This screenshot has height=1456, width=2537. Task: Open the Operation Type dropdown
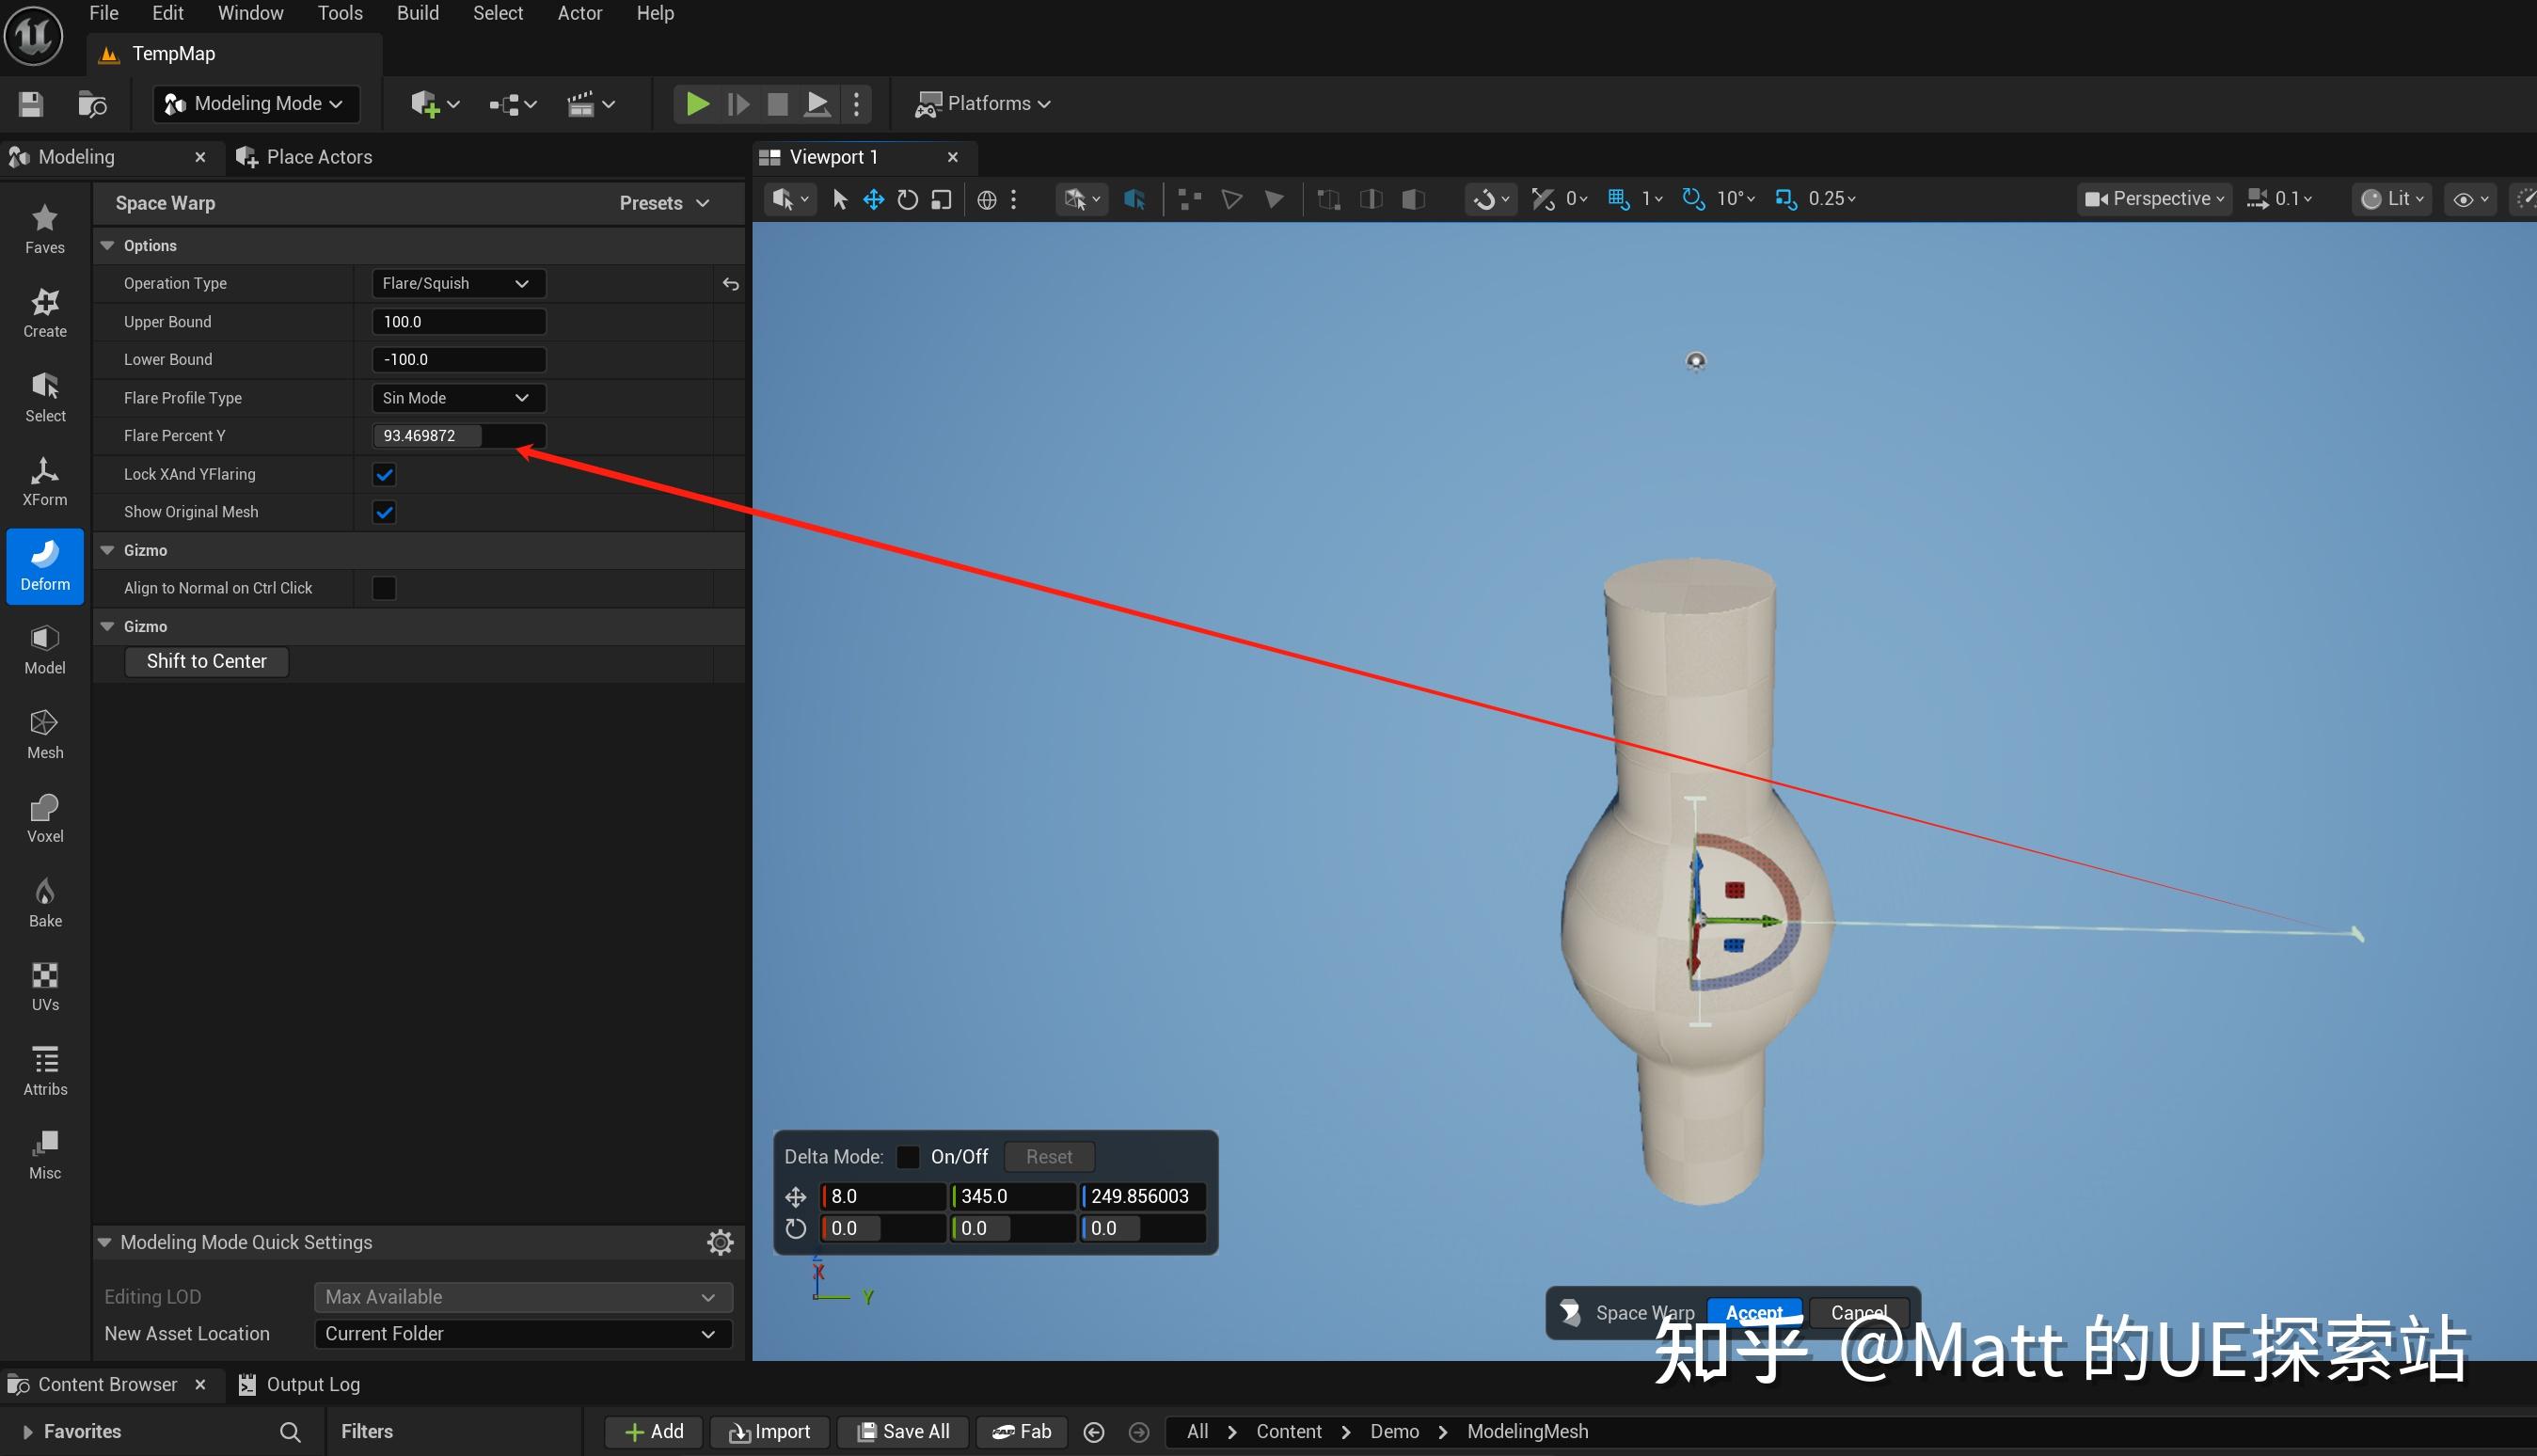tap(457, 283)
